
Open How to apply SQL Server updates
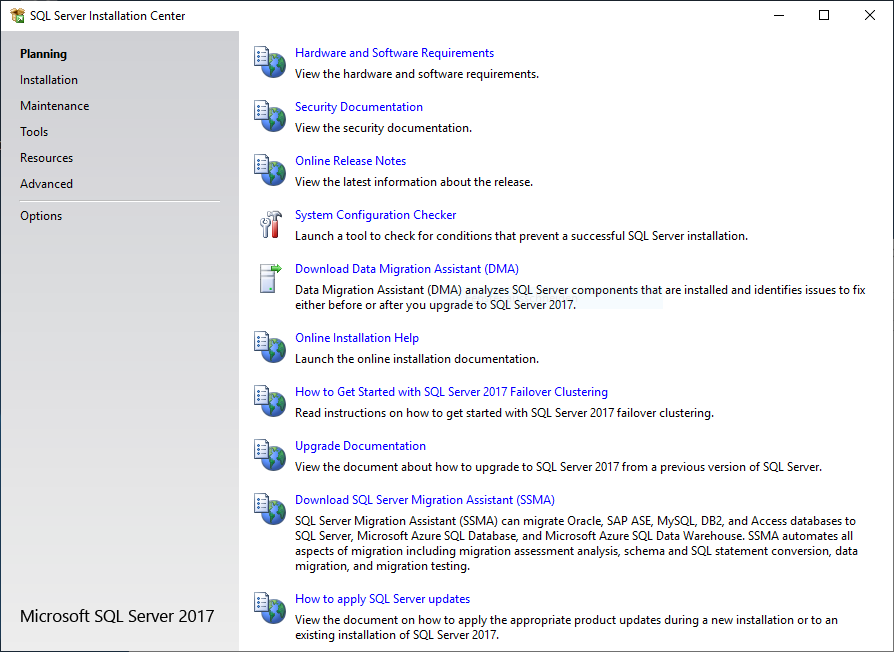coord(383,599)
